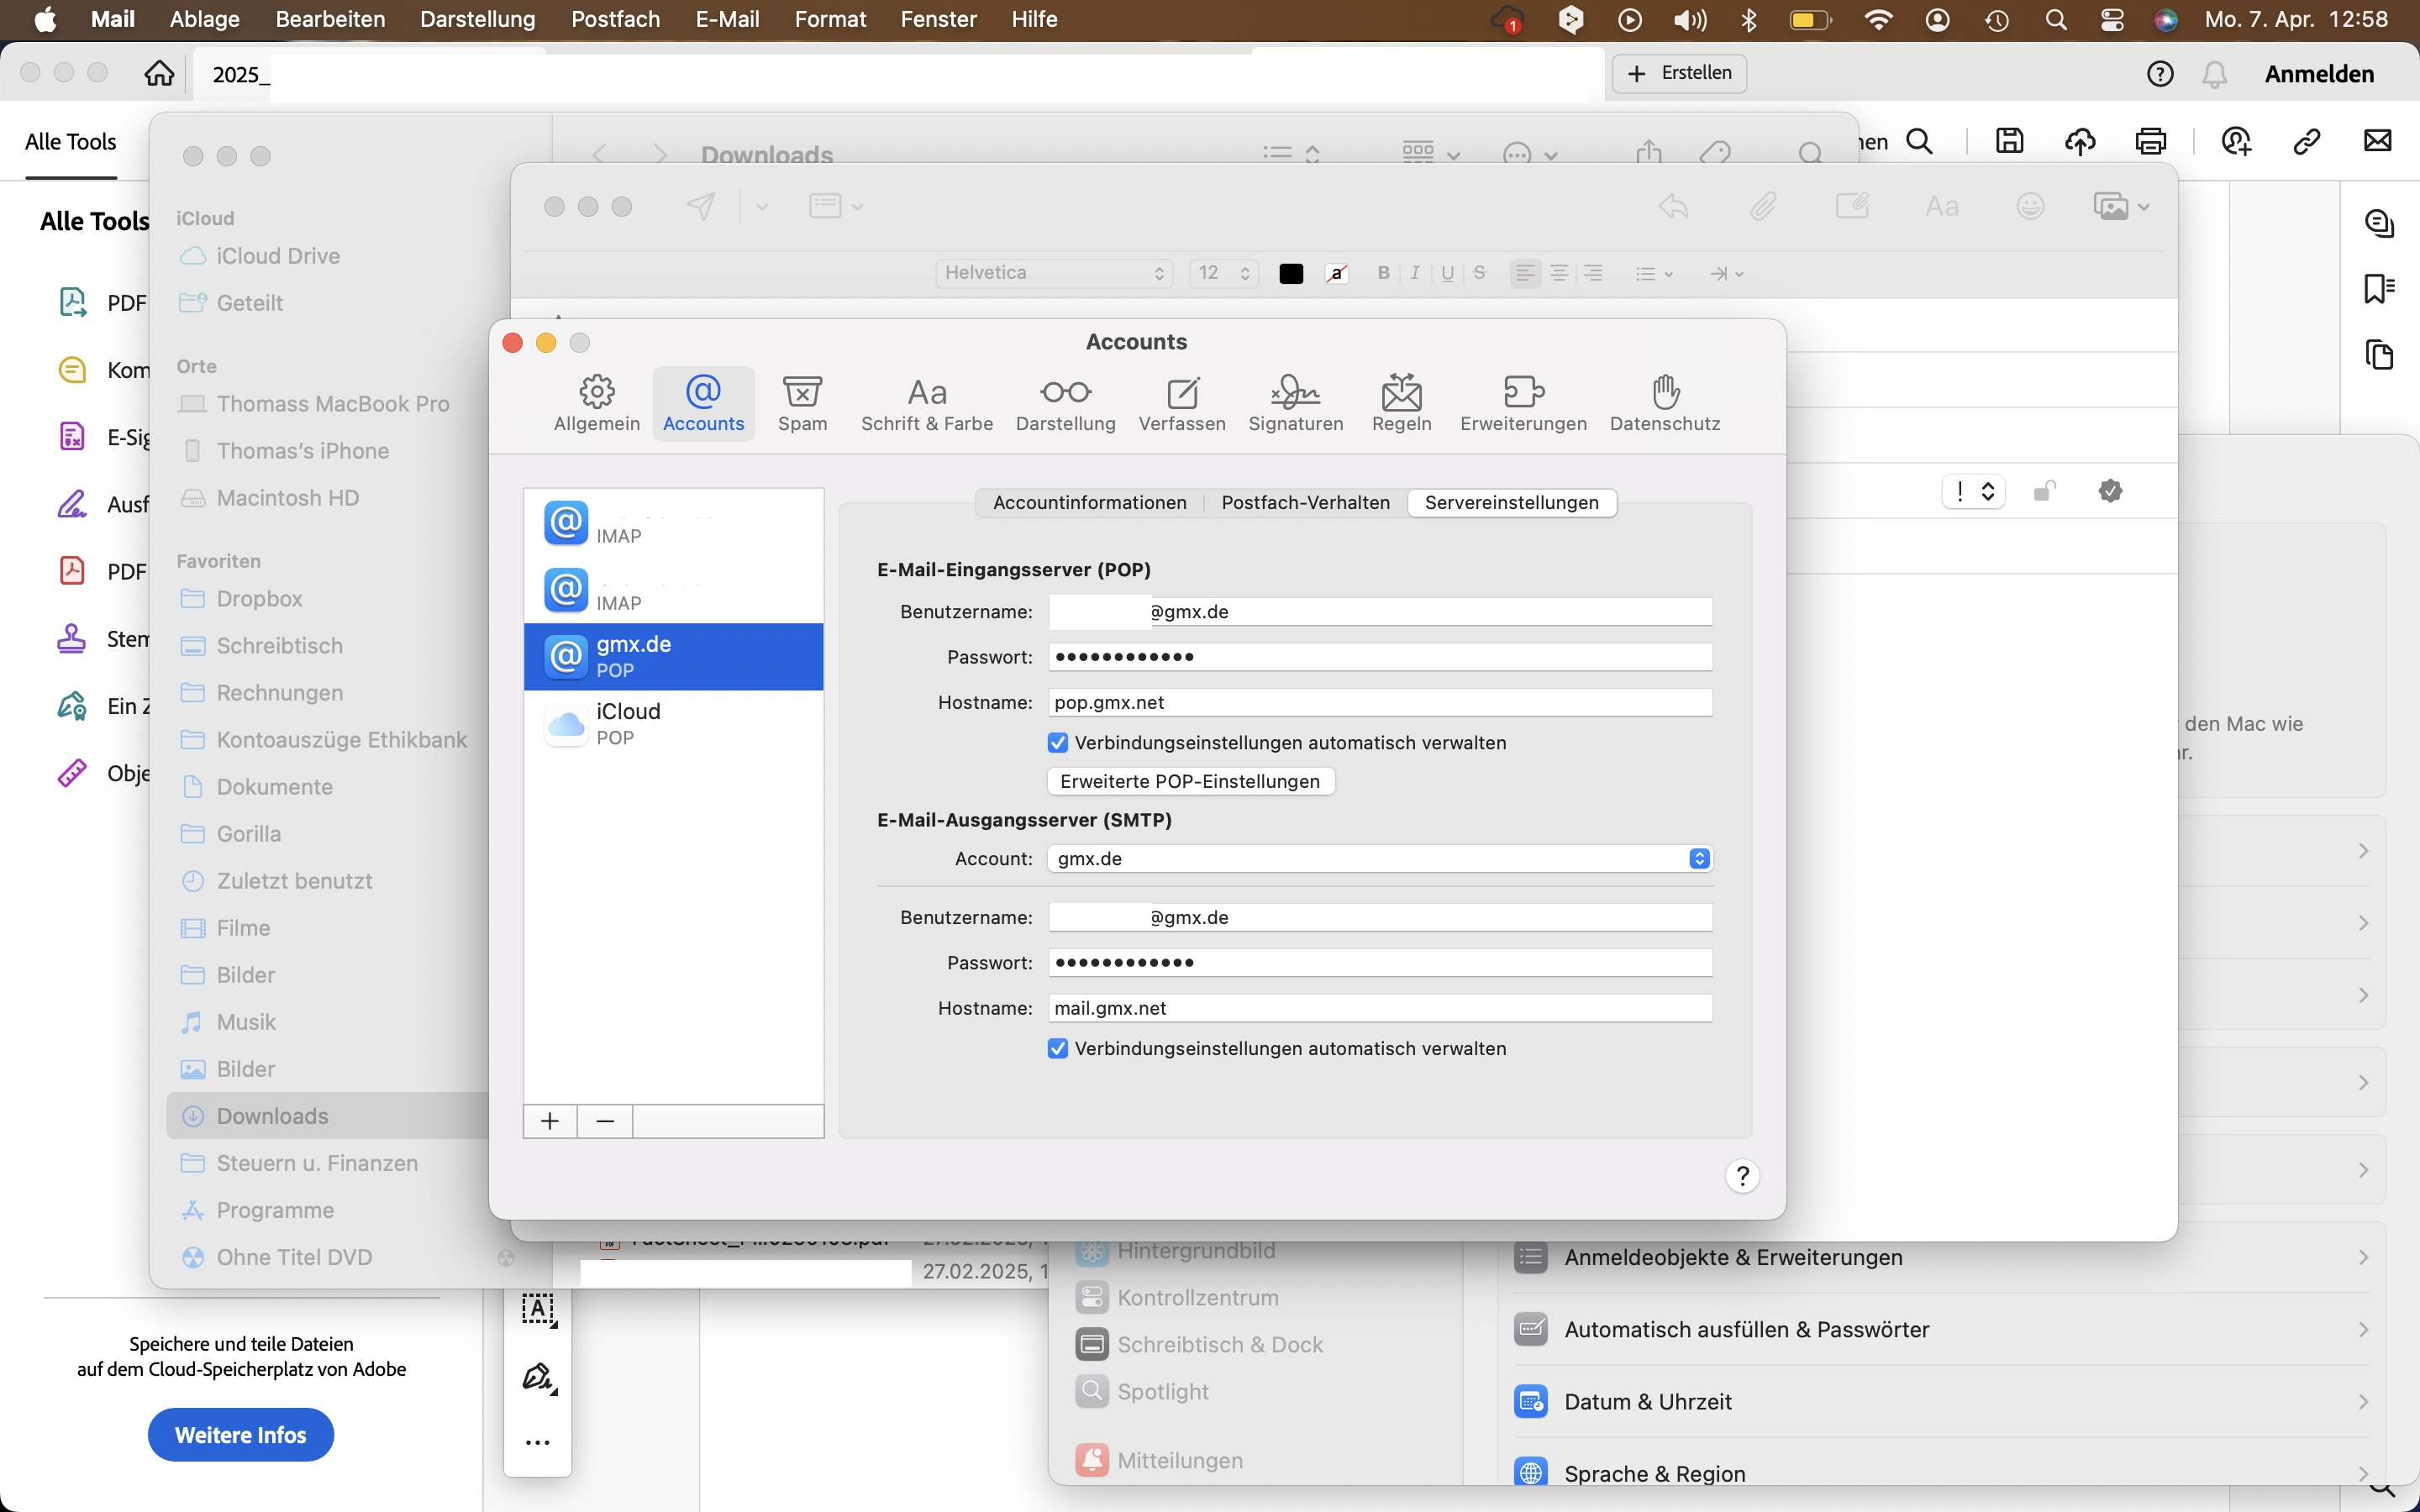Click the Adobe print icon
2420x1512 pixels.
2150,141
